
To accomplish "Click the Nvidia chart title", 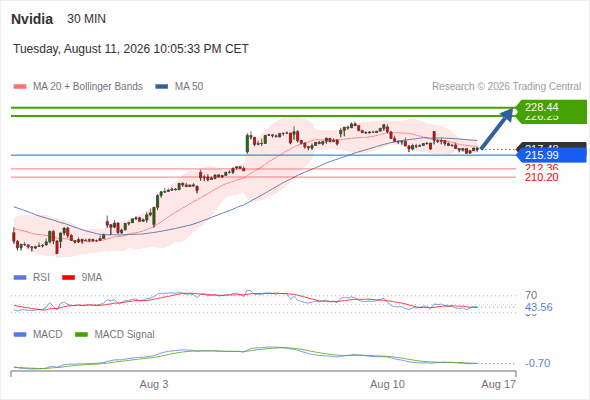I will [32, 19].
